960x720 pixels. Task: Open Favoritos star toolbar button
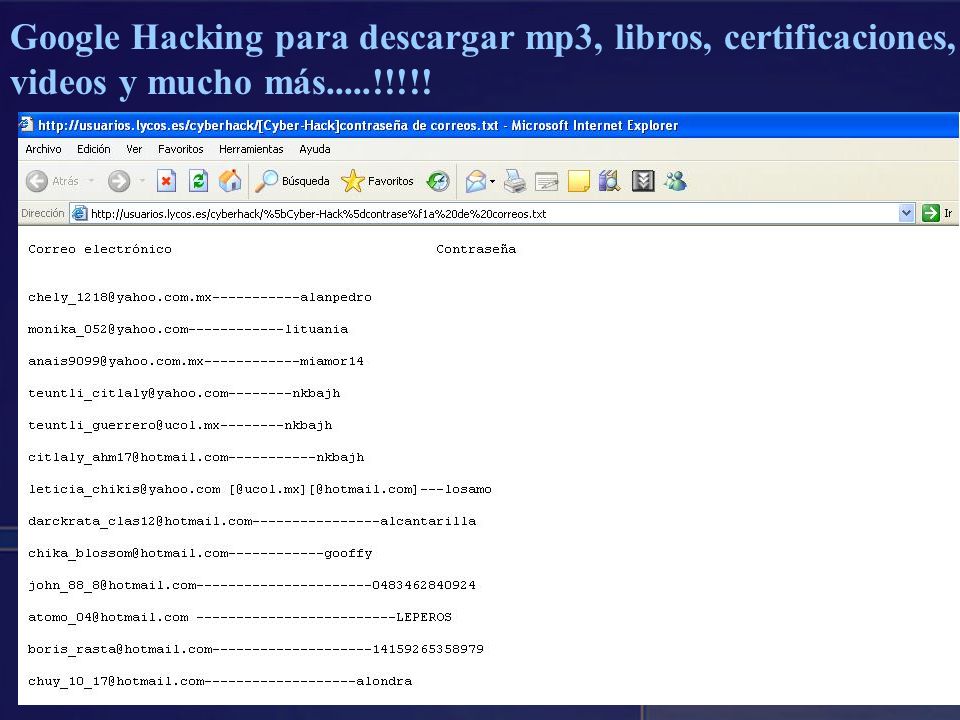[x=377, y=181]
